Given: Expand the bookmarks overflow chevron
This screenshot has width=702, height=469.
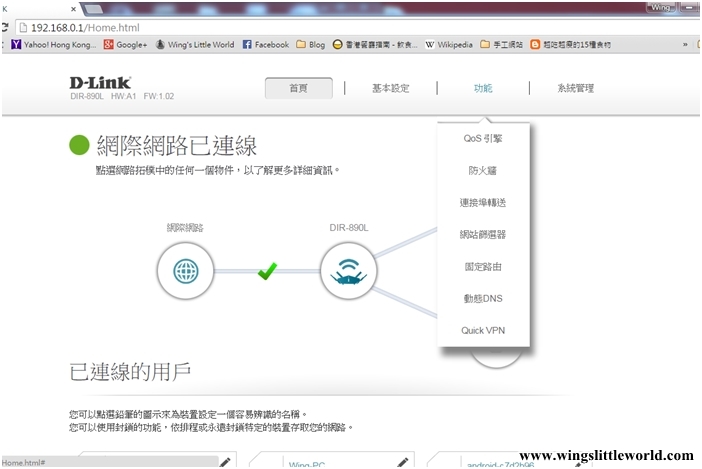Looking at the screenshot, I should [685, 45].
